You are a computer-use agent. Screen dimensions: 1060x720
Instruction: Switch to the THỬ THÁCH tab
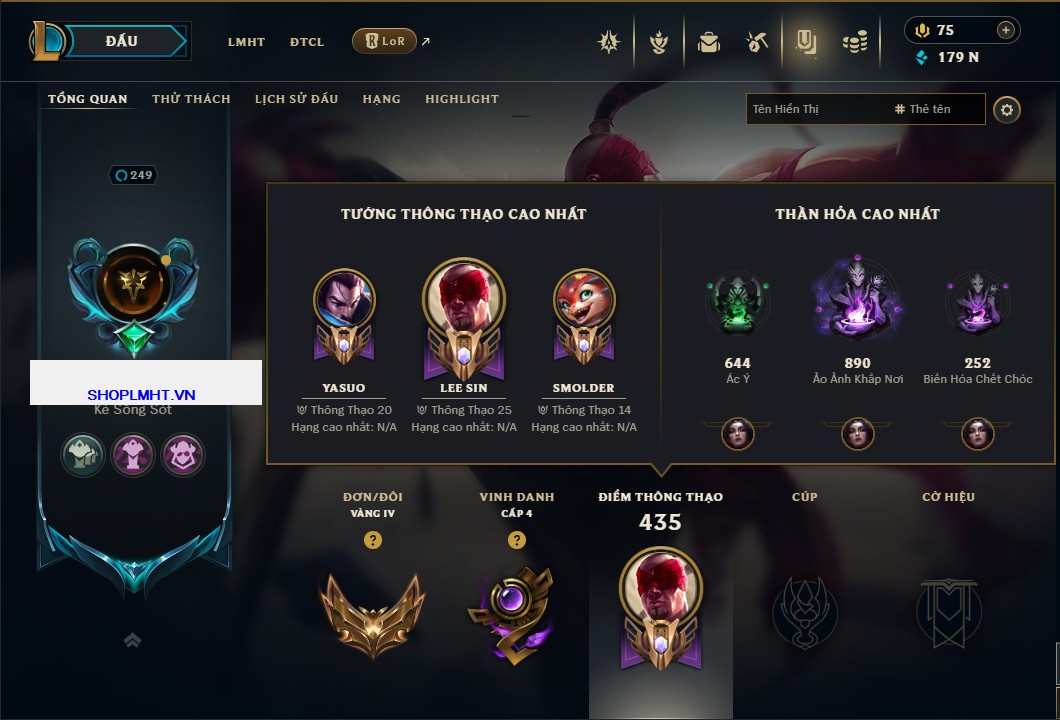[x=191, y=99]
